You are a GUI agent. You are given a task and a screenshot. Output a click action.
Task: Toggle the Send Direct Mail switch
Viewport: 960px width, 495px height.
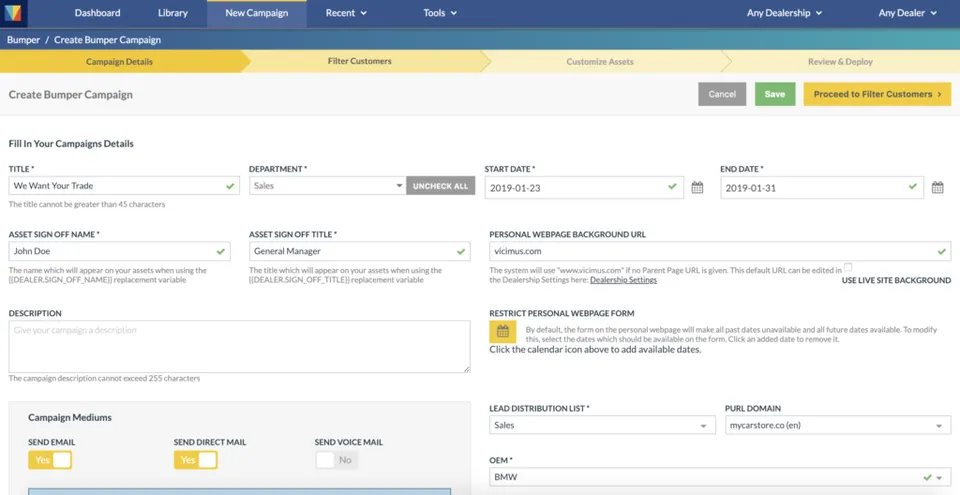pos(195,460)
